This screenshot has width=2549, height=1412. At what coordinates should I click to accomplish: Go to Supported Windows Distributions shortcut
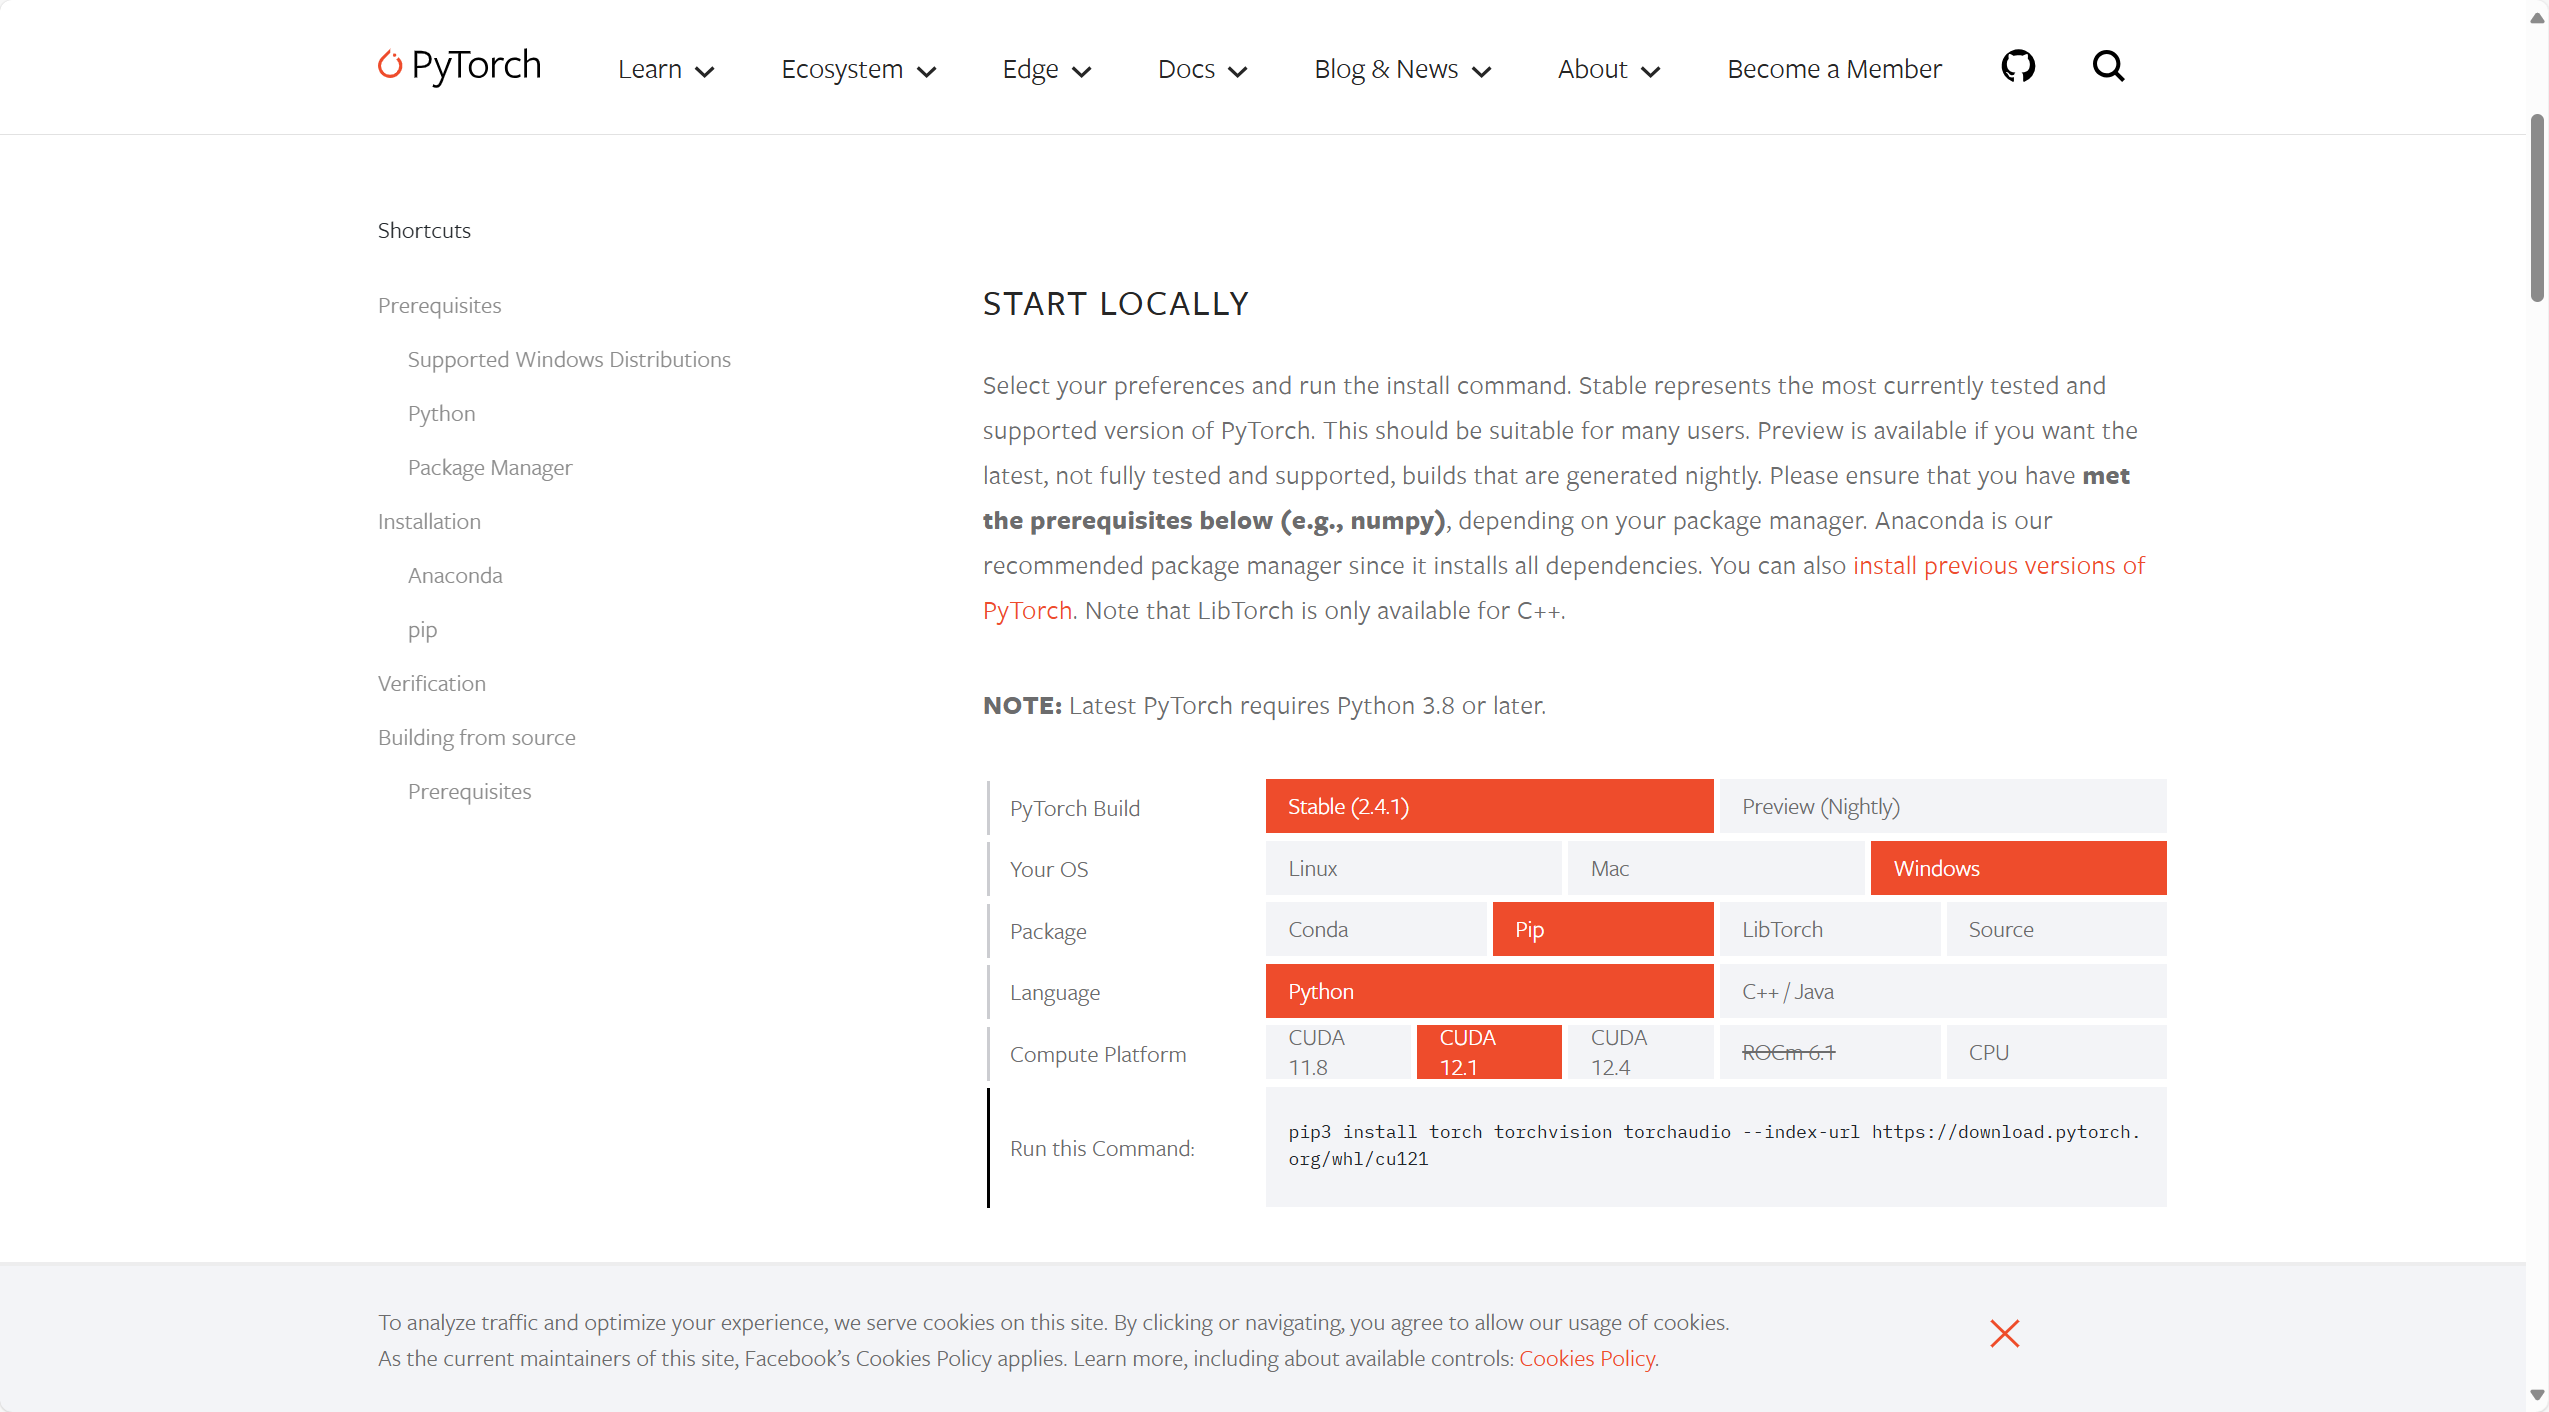(x=568, y=359)
